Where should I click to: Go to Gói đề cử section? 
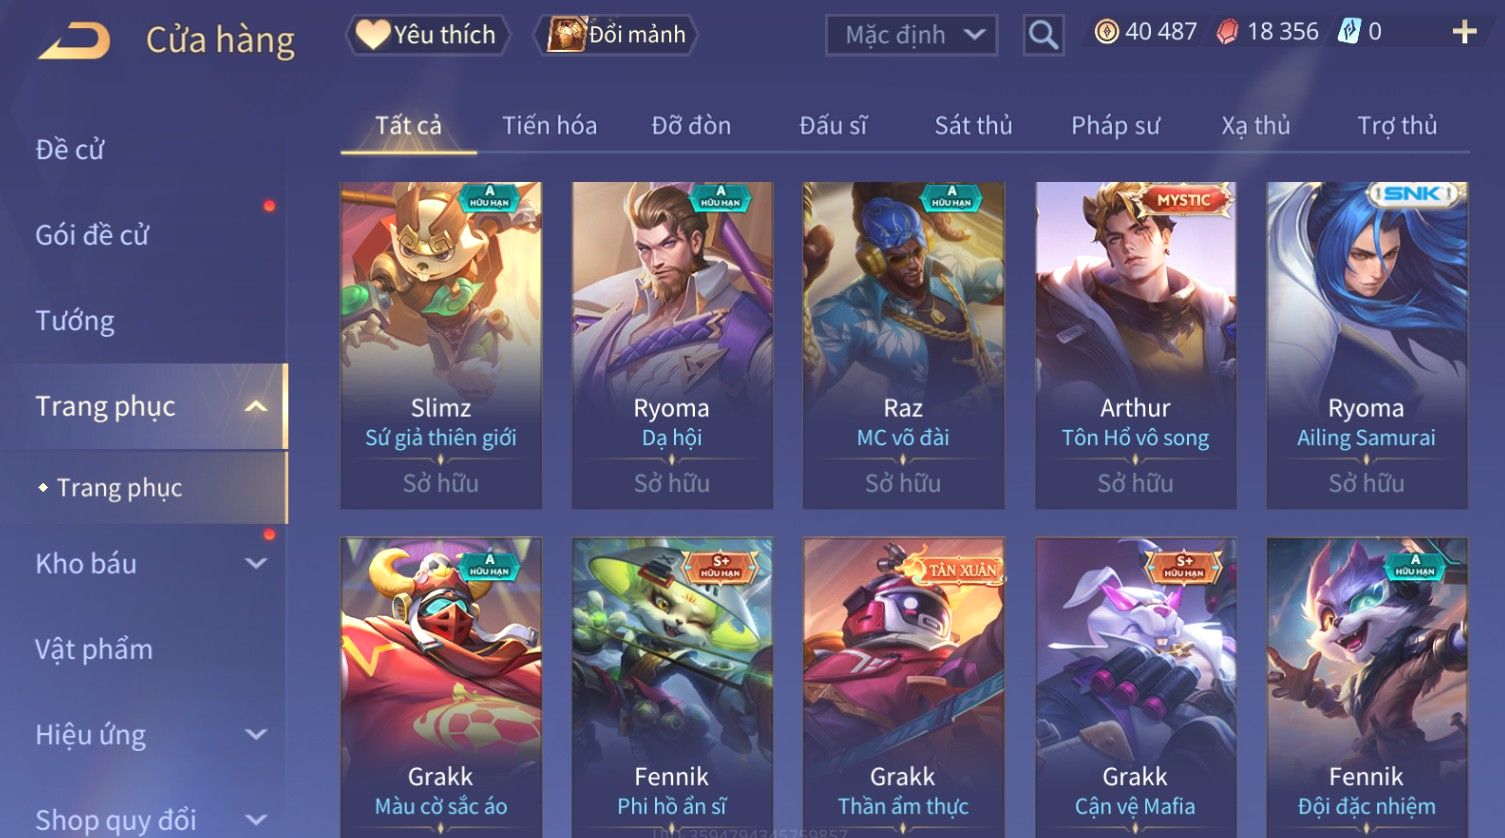[92, 235]
